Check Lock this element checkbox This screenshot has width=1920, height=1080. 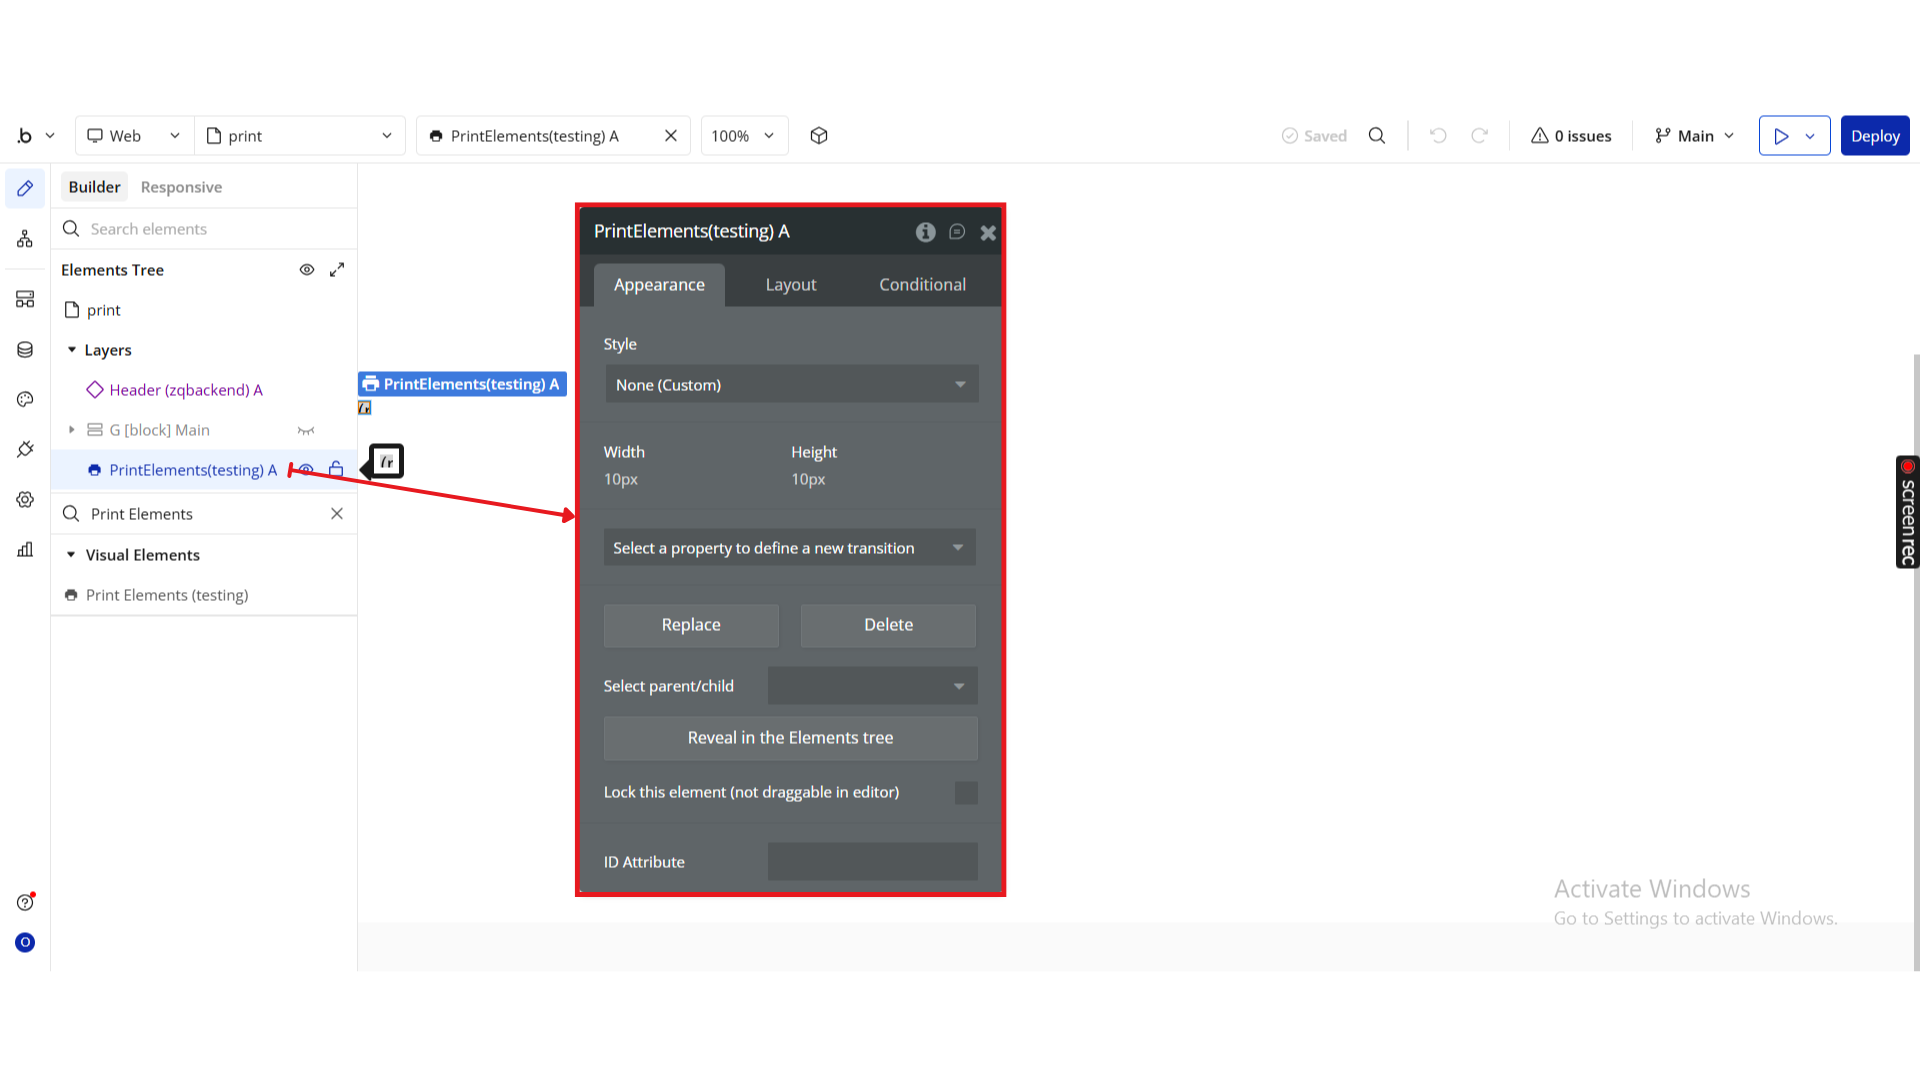(x=966, y=793)
